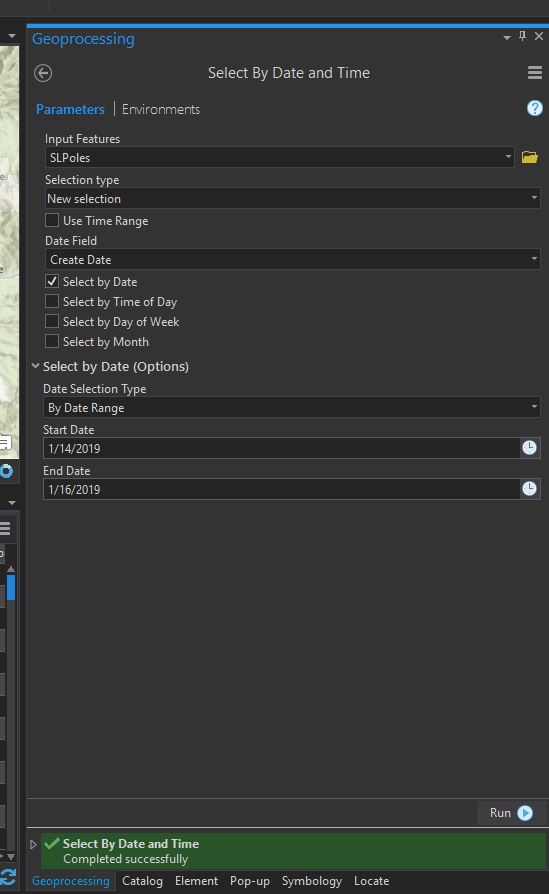Image resolution: width=549 pixels, height=894 pixels.
Task: Open the Geoprocessing hamburger menu
Action: pos(535,72)
